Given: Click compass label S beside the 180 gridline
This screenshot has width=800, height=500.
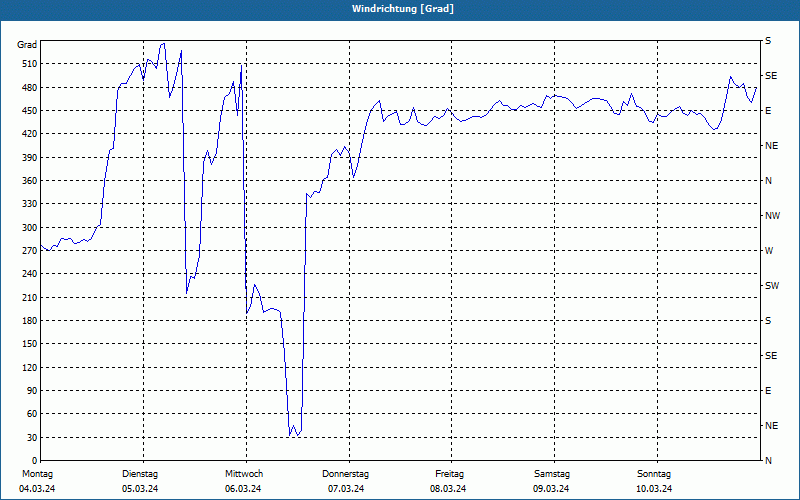Looking at the screenshot, I should tap(768, 320).
